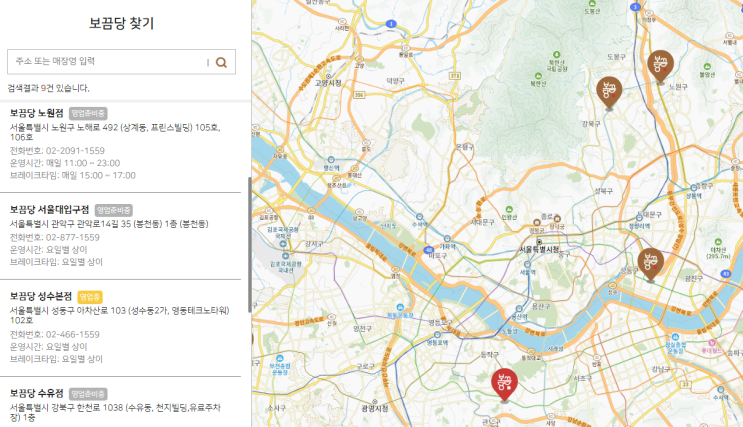This screenshot has width=743, height=427.
Task: Click the 아차산 mountain icon
Action: (718, 242)
